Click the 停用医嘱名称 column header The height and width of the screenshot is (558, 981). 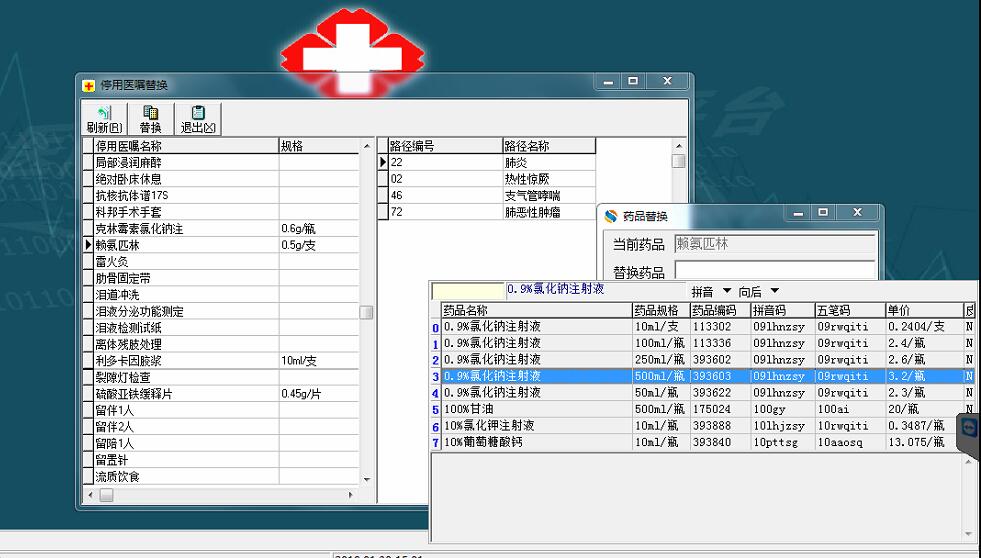[x=186, y=146]
